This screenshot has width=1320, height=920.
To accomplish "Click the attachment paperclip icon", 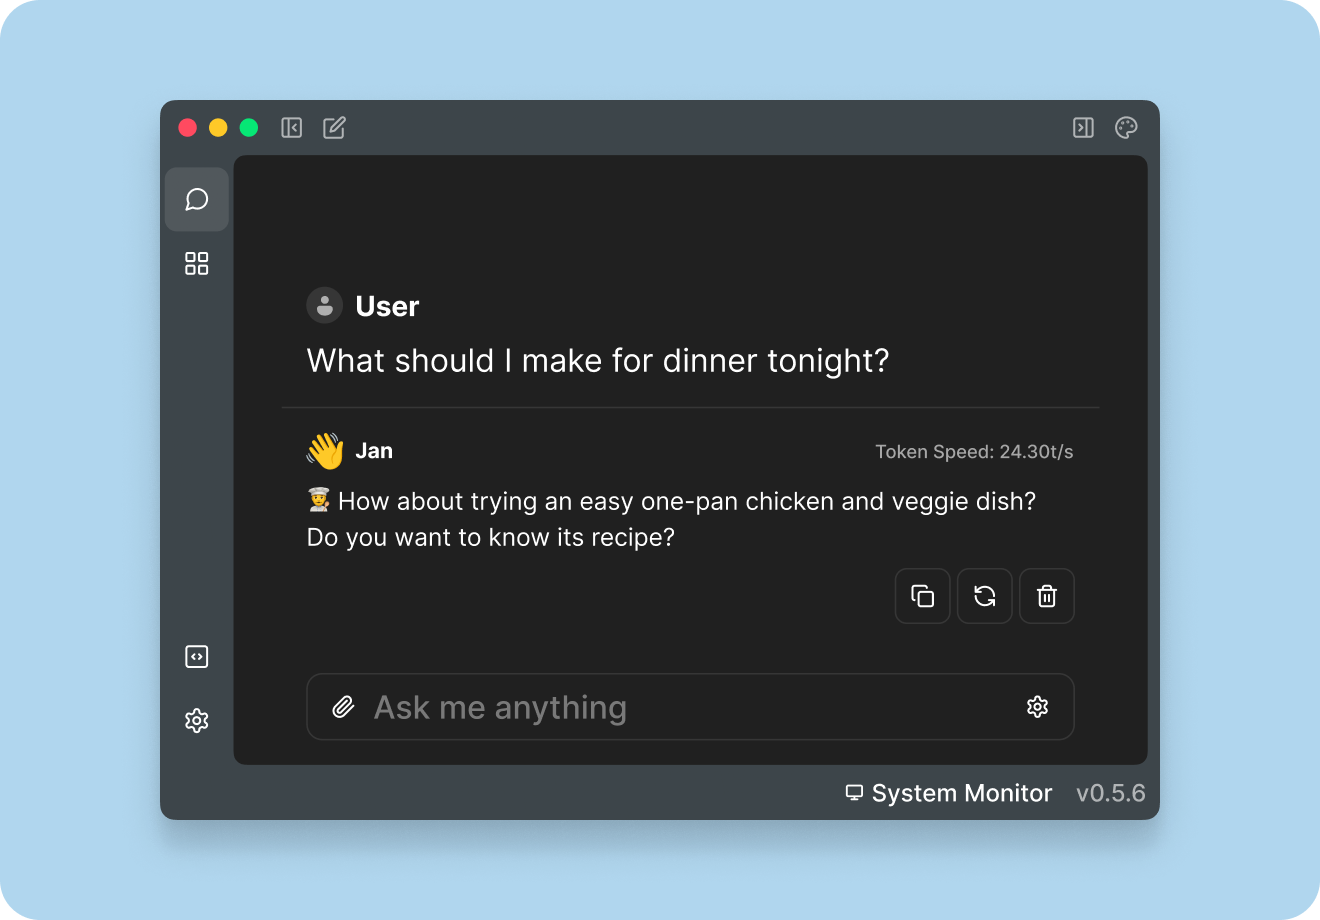I will [343, 708].
